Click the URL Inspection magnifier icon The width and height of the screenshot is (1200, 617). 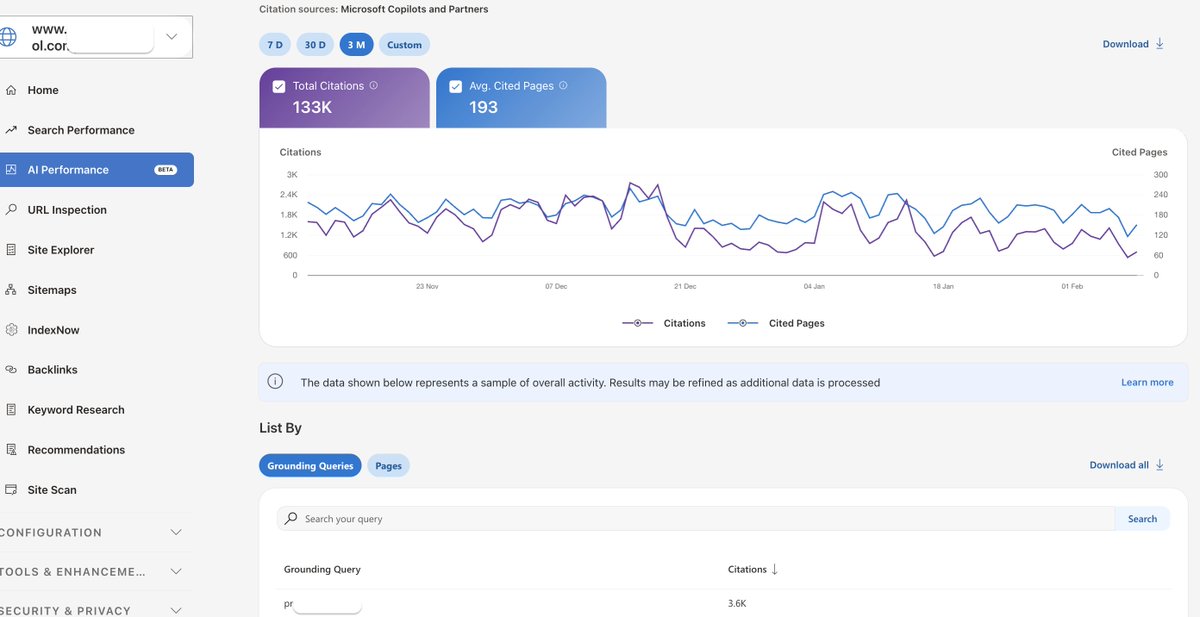pyautogui.click(x=11, y=210)
